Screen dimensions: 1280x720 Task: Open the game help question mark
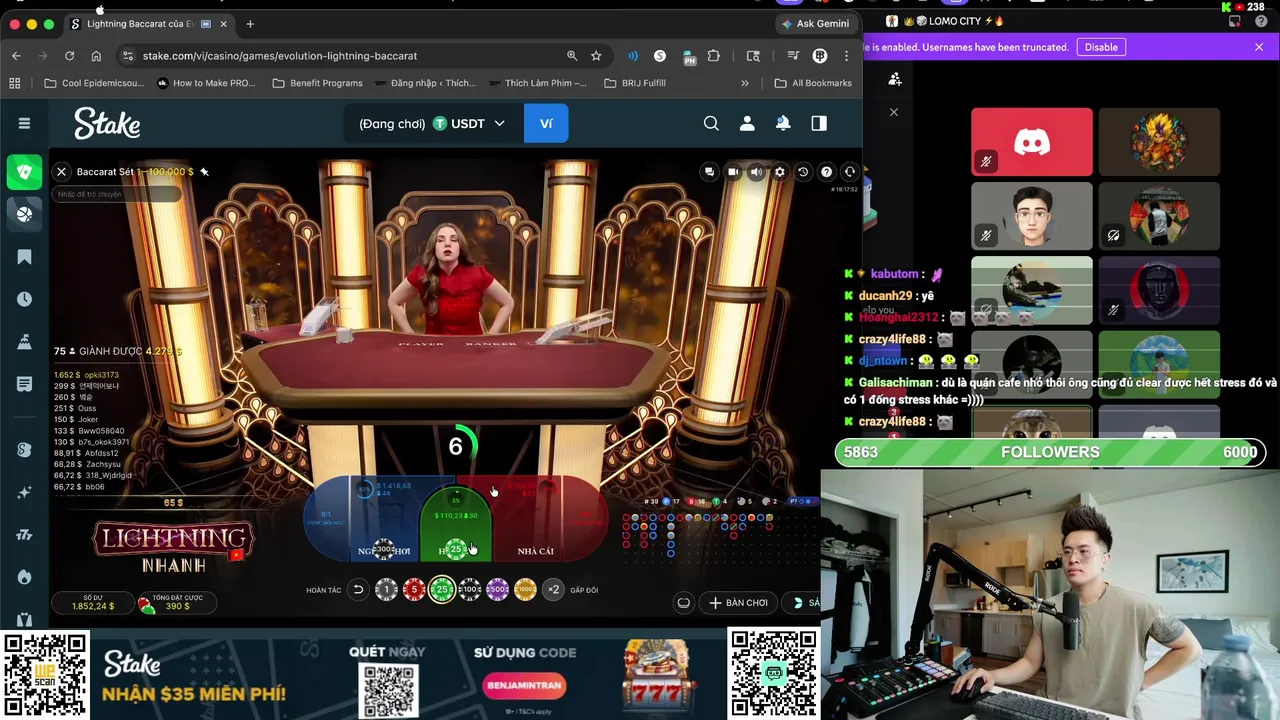pos(826,172)
